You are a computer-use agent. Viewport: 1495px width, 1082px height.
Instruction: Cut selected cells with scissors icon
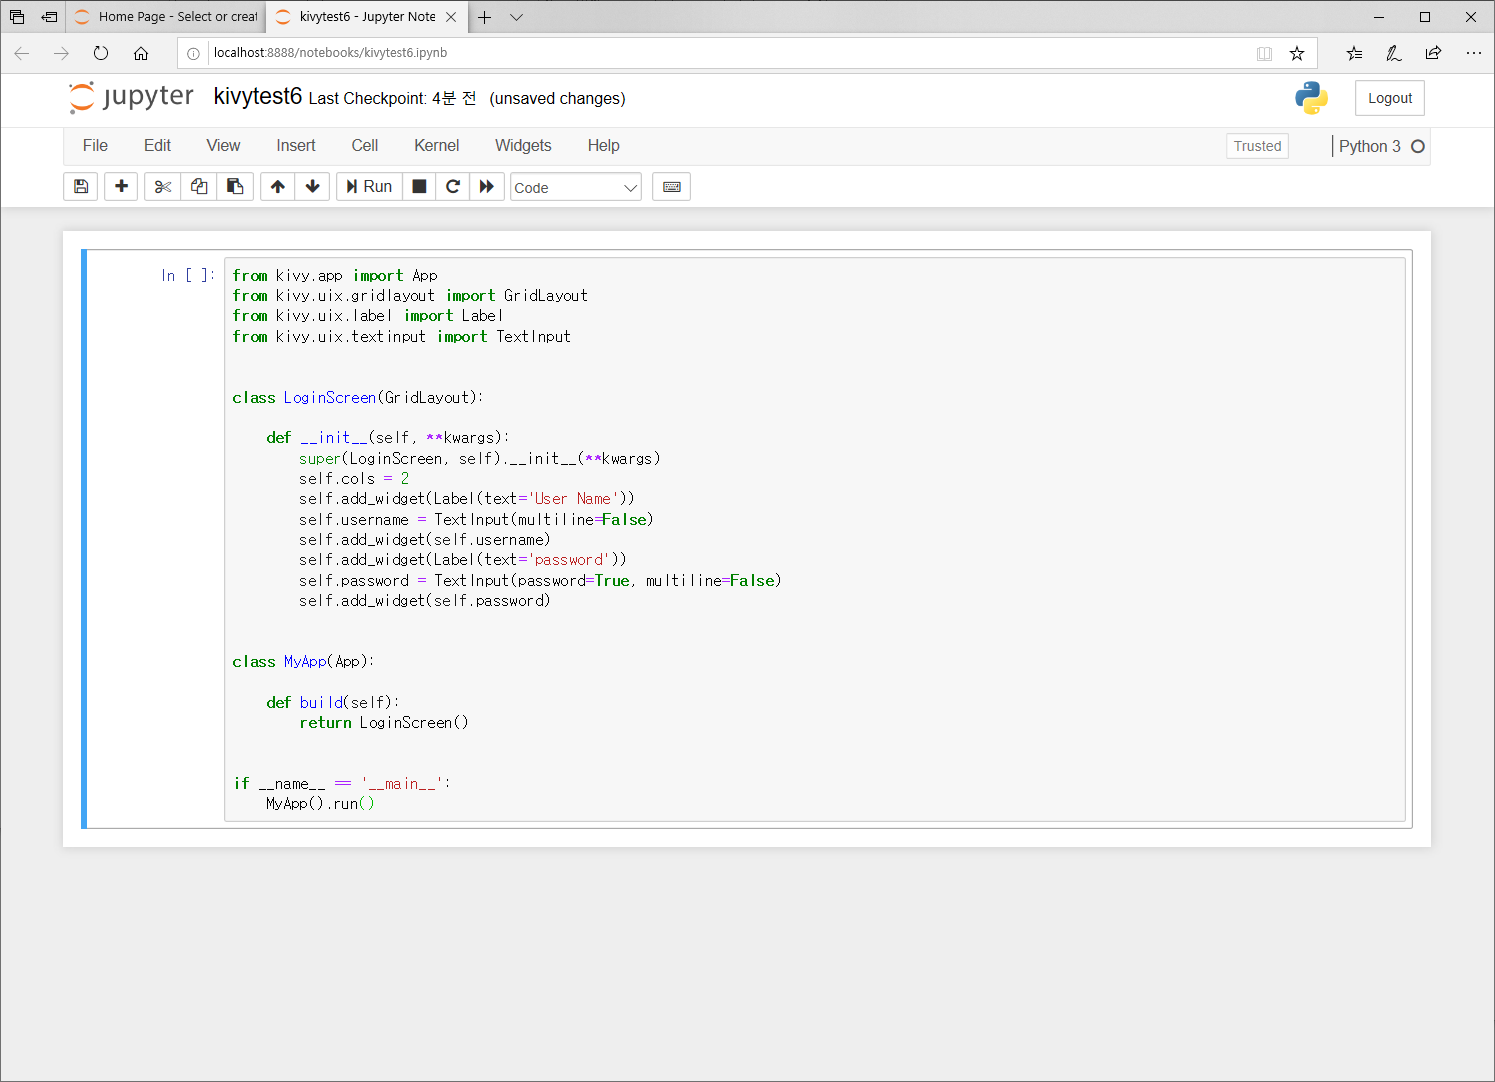pyautogui.click(x=163, y=187)
